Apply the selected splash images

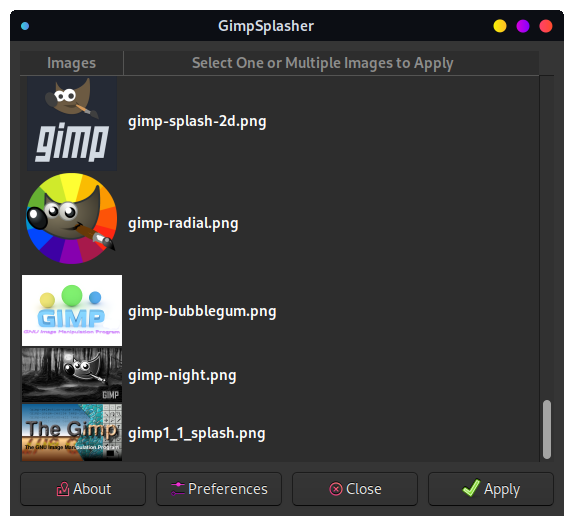(x=491, y=489)
